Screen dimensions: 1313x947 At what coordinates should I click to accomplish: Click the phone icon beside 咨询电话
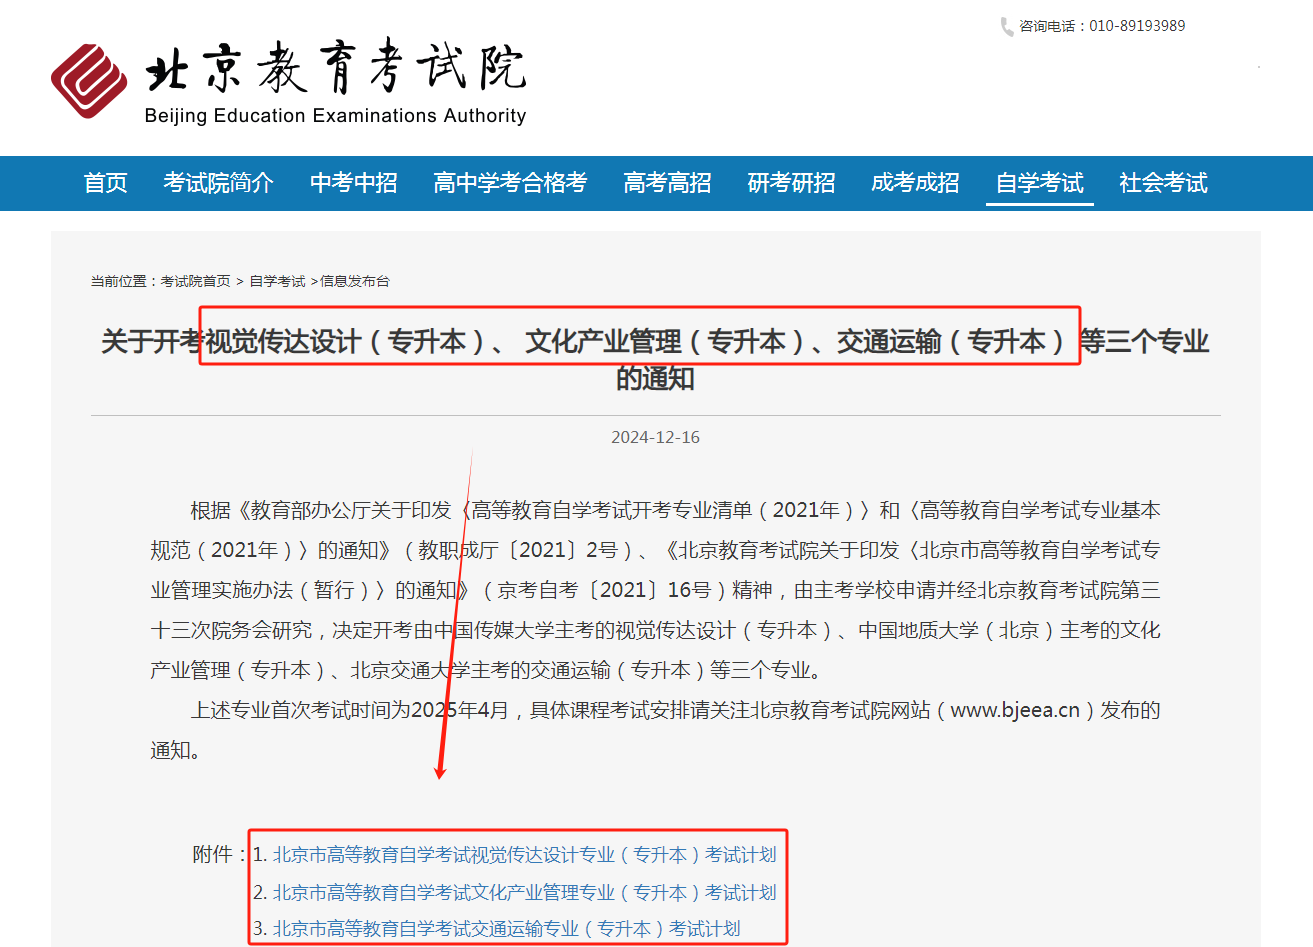[1006, 27]
